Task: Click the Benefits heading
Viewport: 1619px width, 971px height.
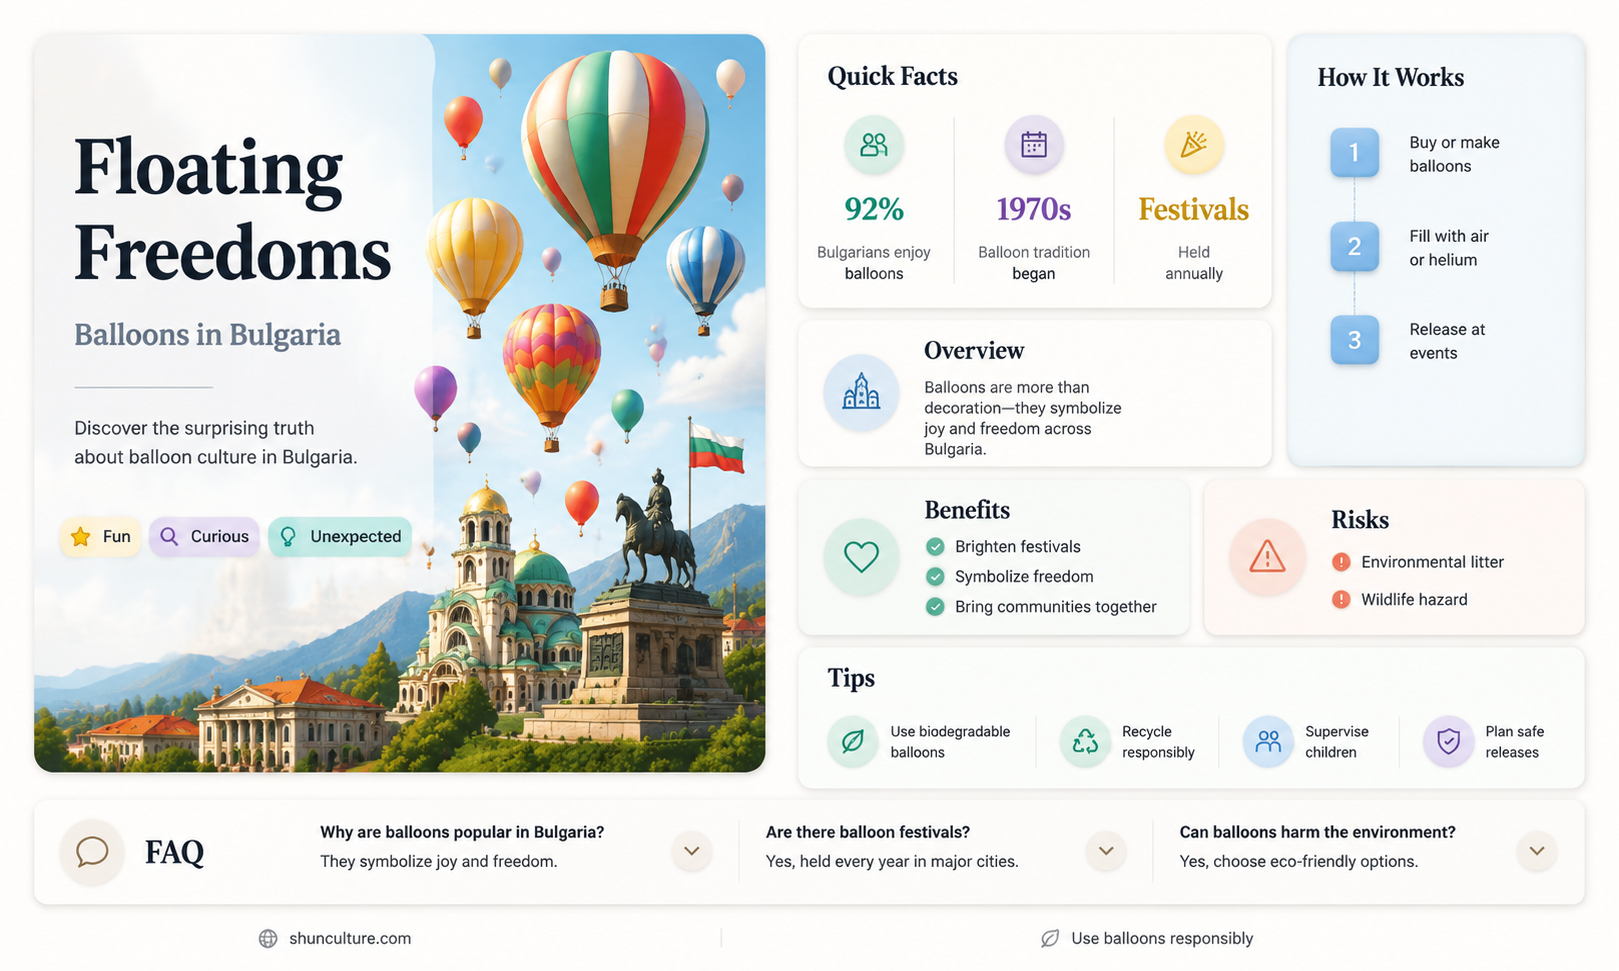Action: [967, 510]
